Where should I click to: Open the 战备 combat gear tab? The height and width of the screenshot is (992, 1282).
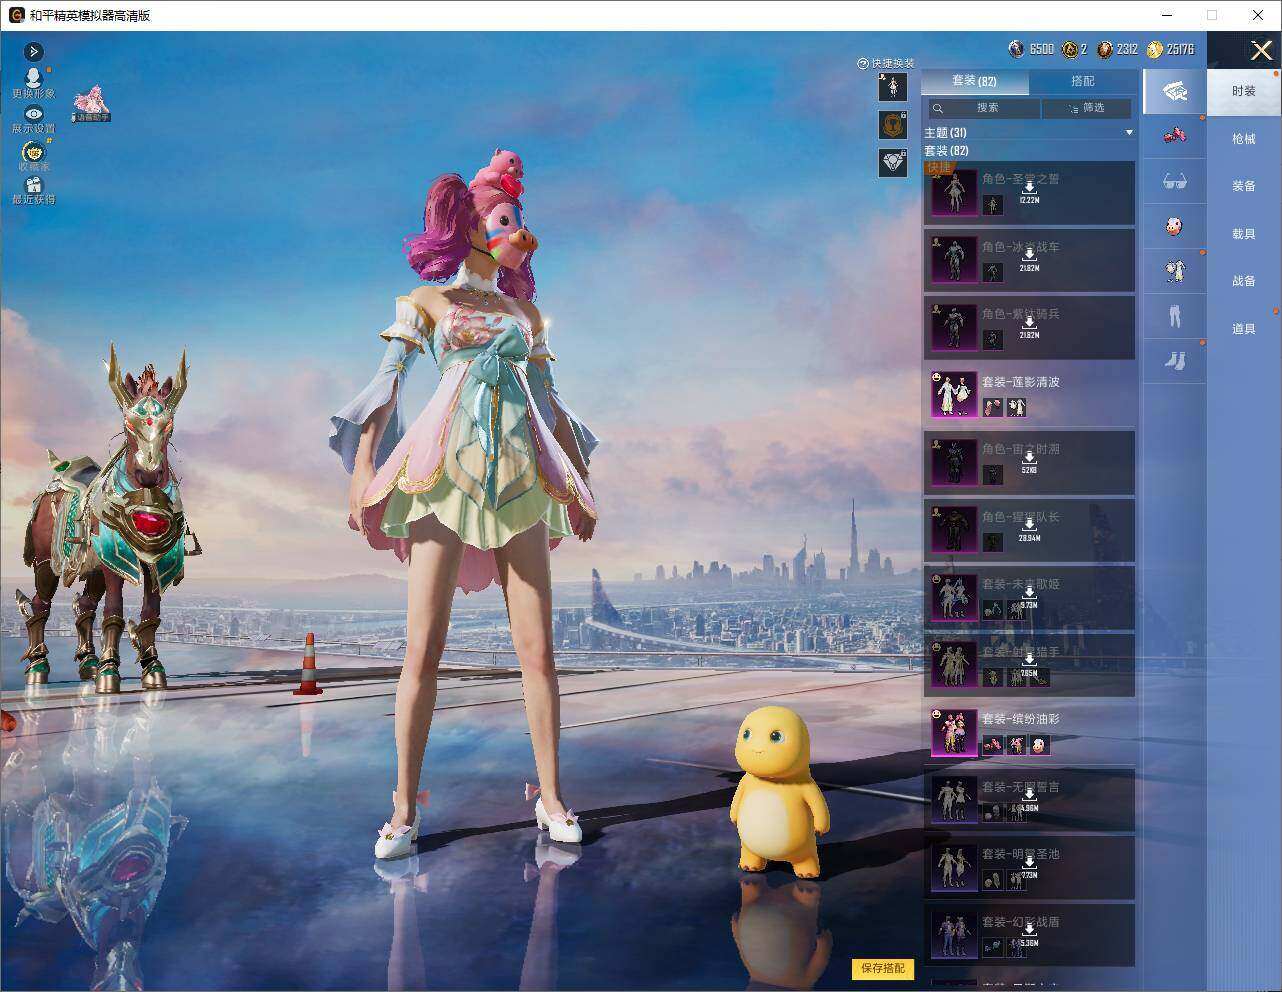(1244, 281)
